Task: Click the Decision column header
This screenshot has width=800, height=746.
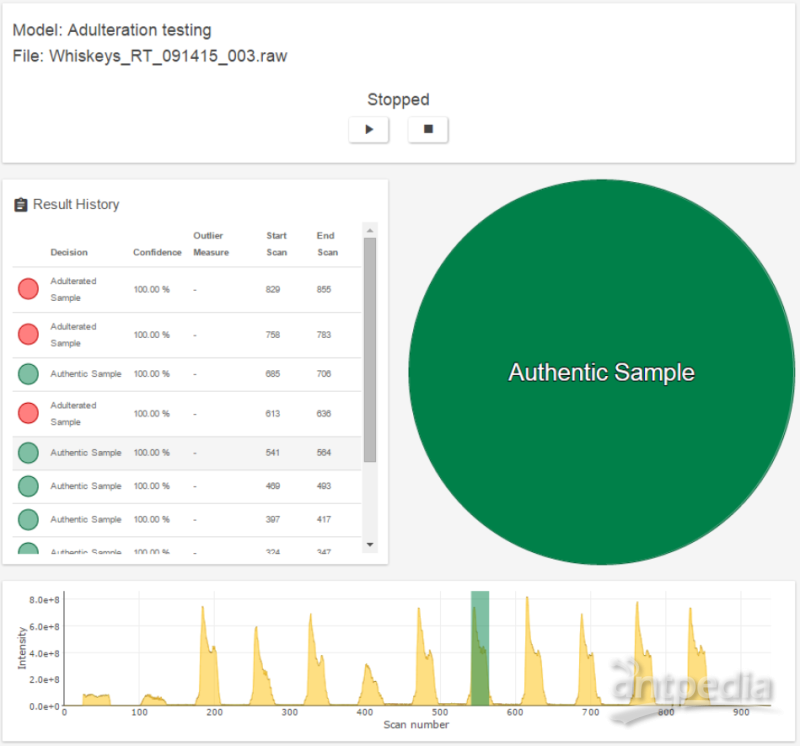Action: click(69, 252)
